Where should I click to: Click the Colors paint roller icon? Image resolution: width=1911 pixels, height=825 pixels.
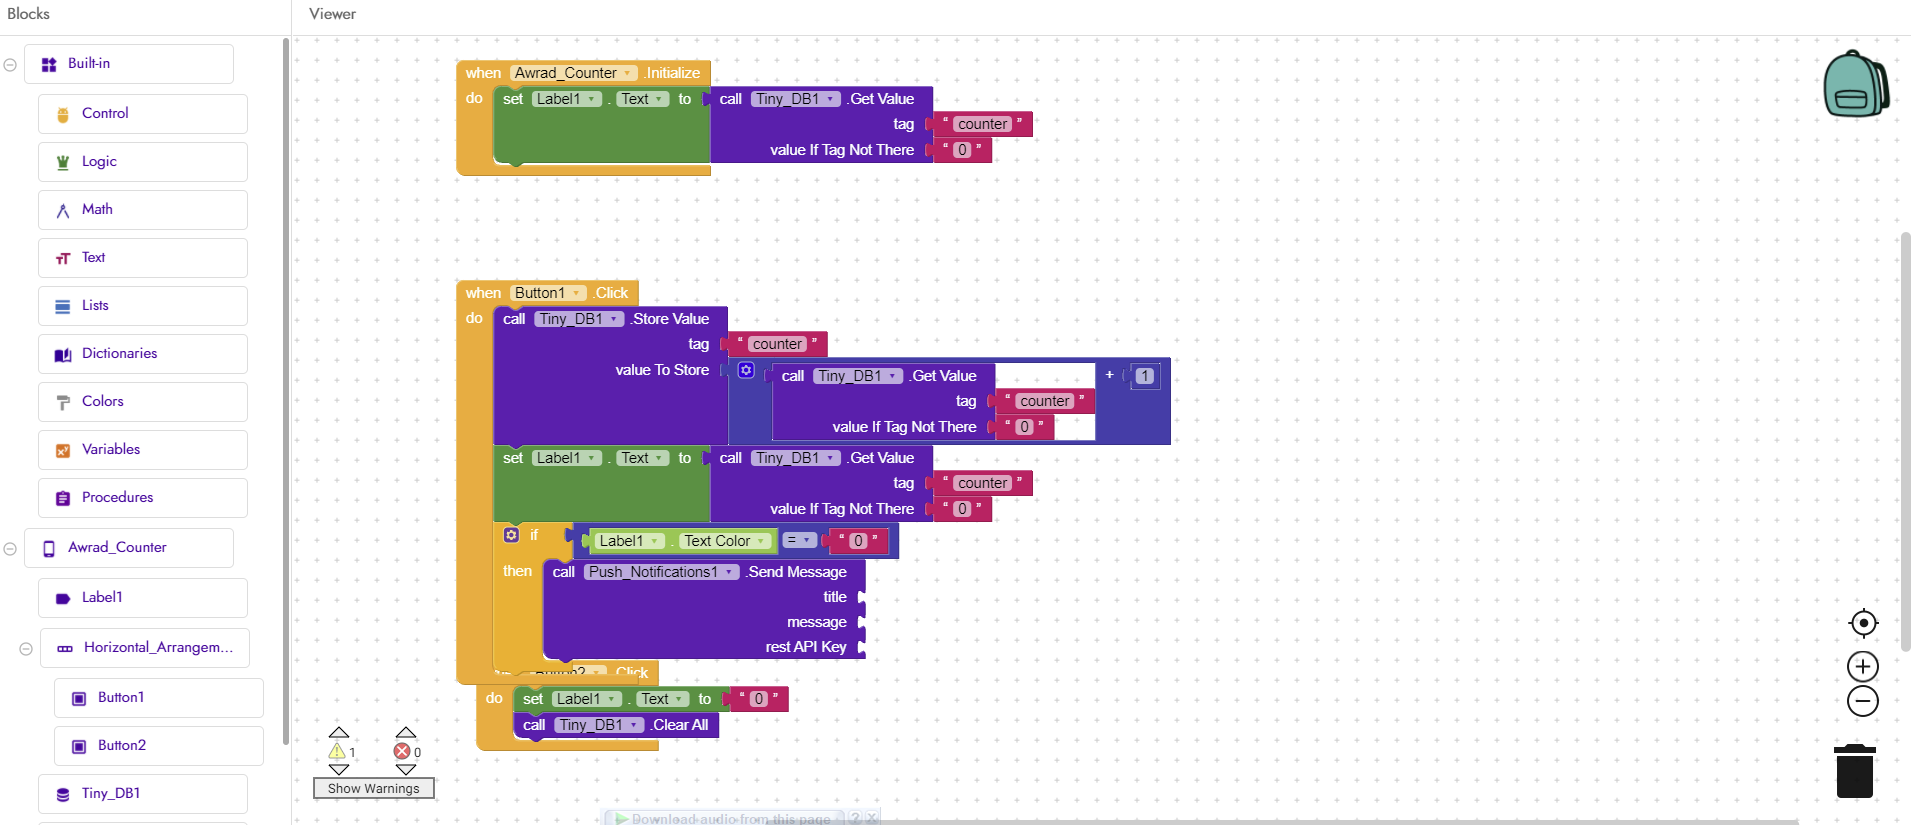[x=63, y=402]
